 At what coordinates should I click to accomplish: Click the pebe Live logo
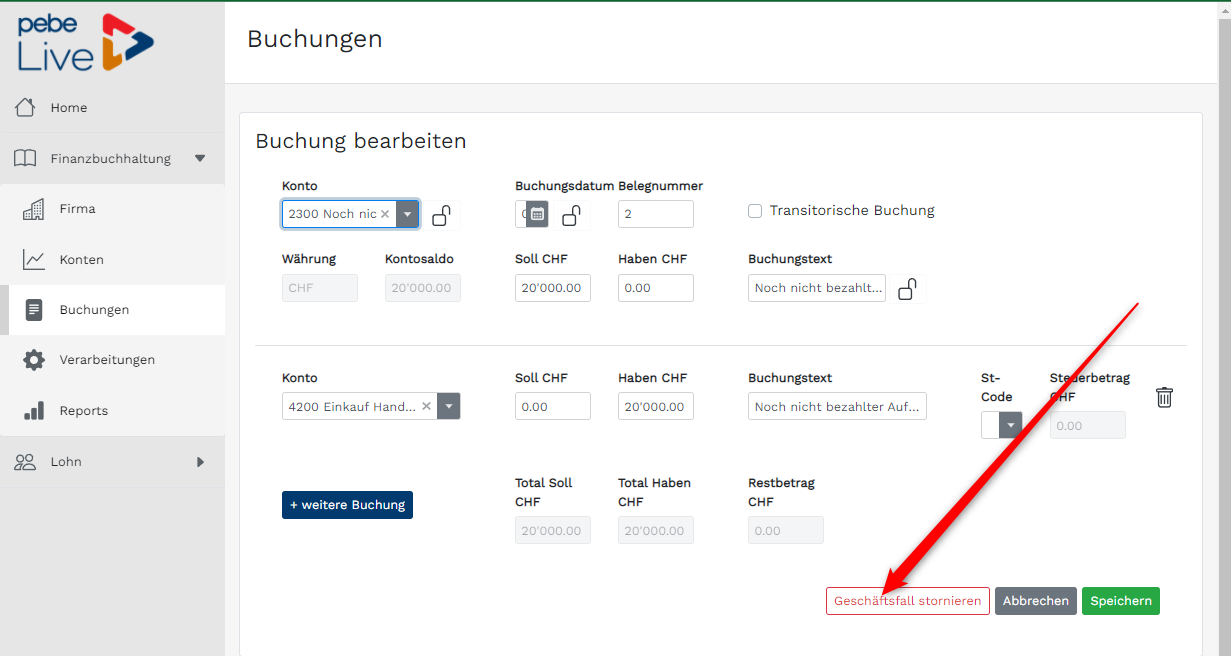[x=86, y=43]
